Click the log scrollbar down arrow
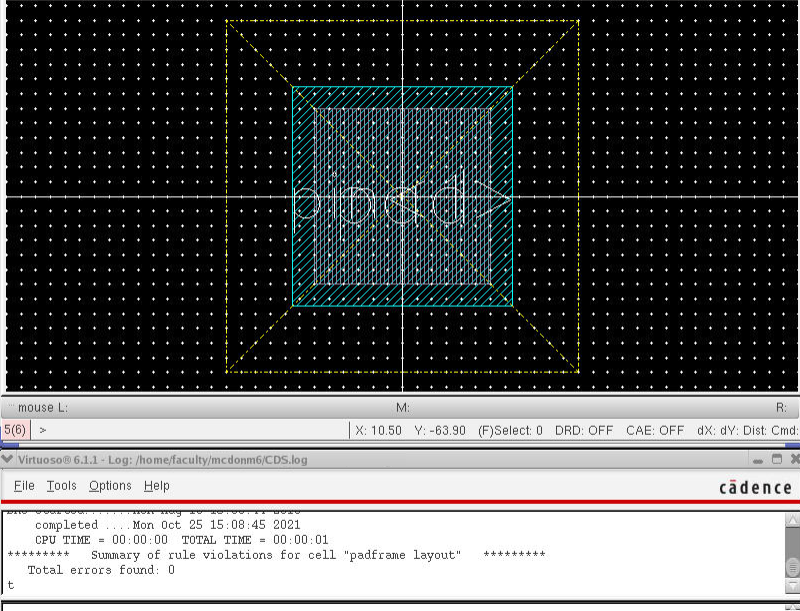800x611 pixels. click(792, 586)
